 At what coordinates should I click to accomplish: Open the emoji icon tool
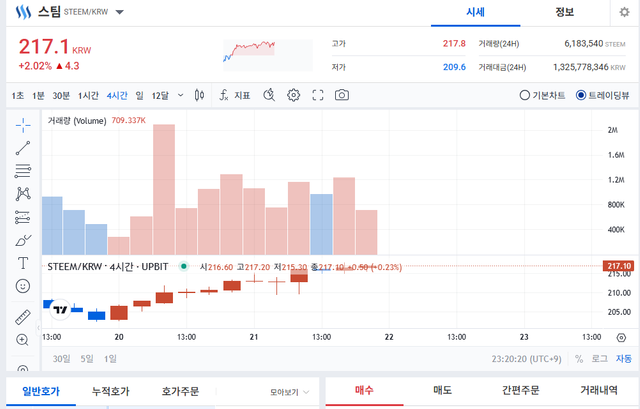(x=23, y=286)
